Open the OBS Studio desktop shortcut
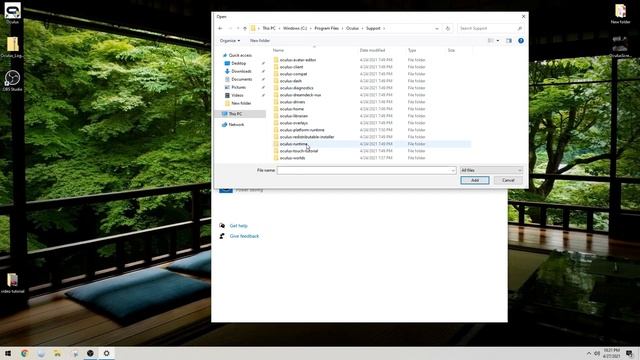The height and width of the screenshot is (360, 640). tap(12, 80)
